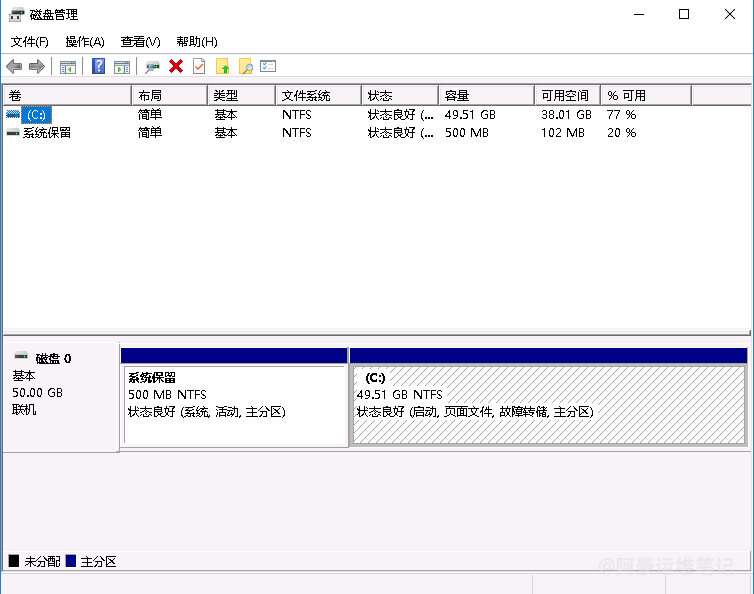Open the 文件(F) menu
The width and height of the screenshot is (754, 594).
point(30,42)
